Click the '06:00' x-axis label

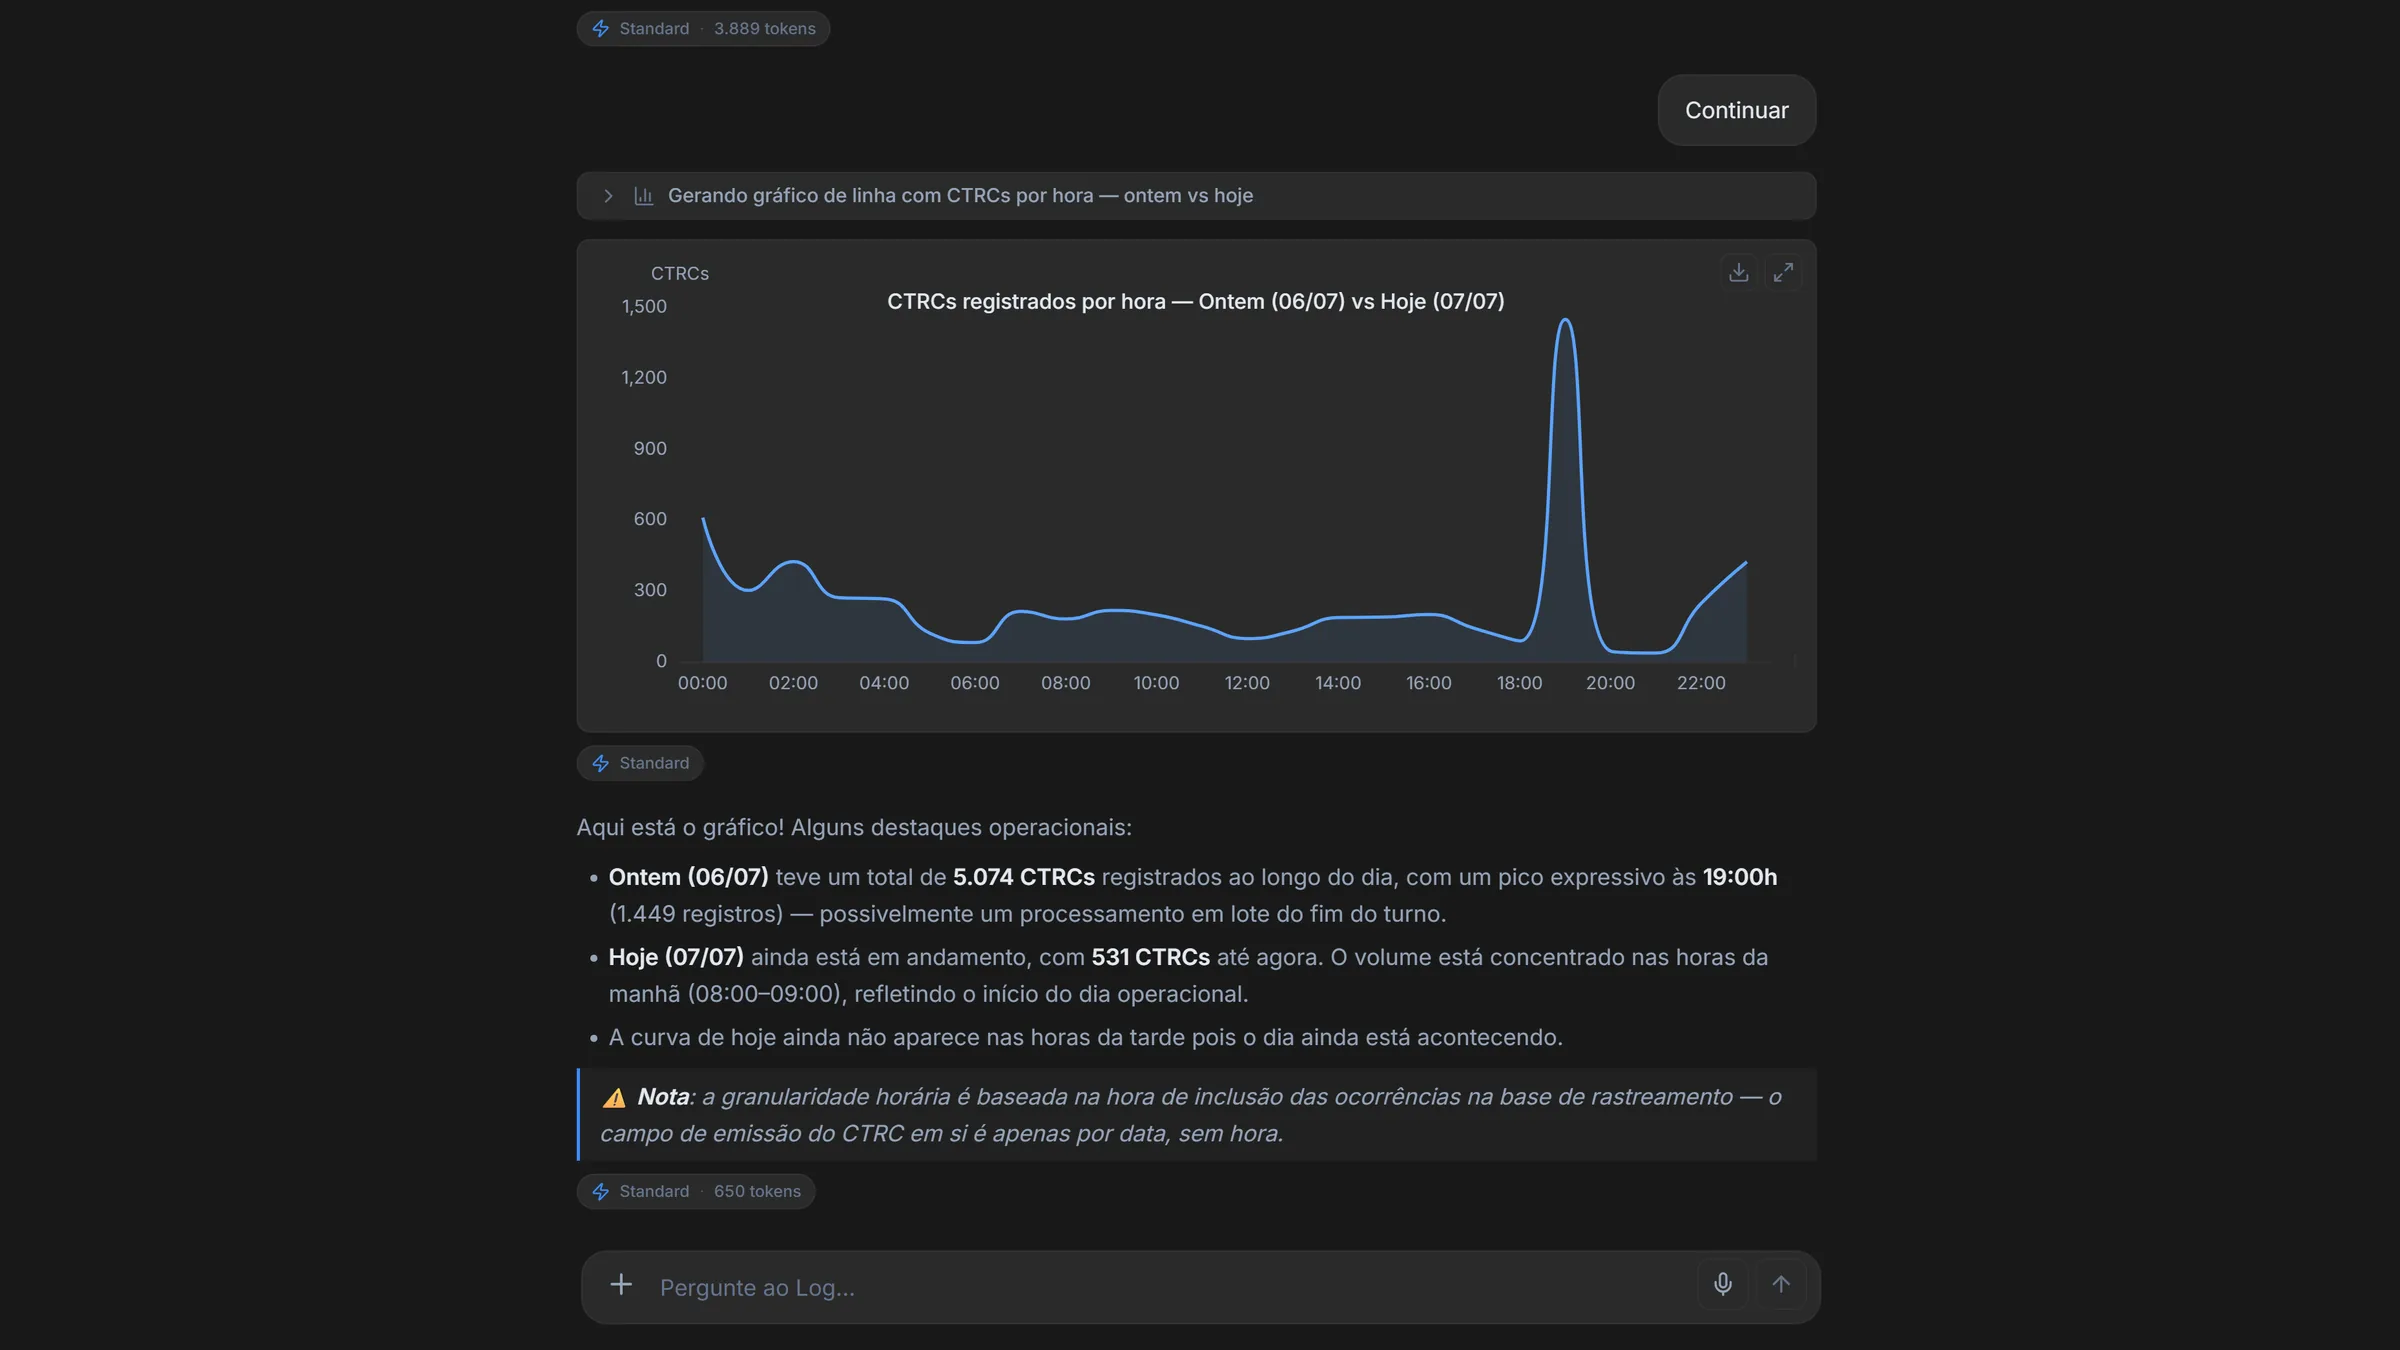pos(975,683)
